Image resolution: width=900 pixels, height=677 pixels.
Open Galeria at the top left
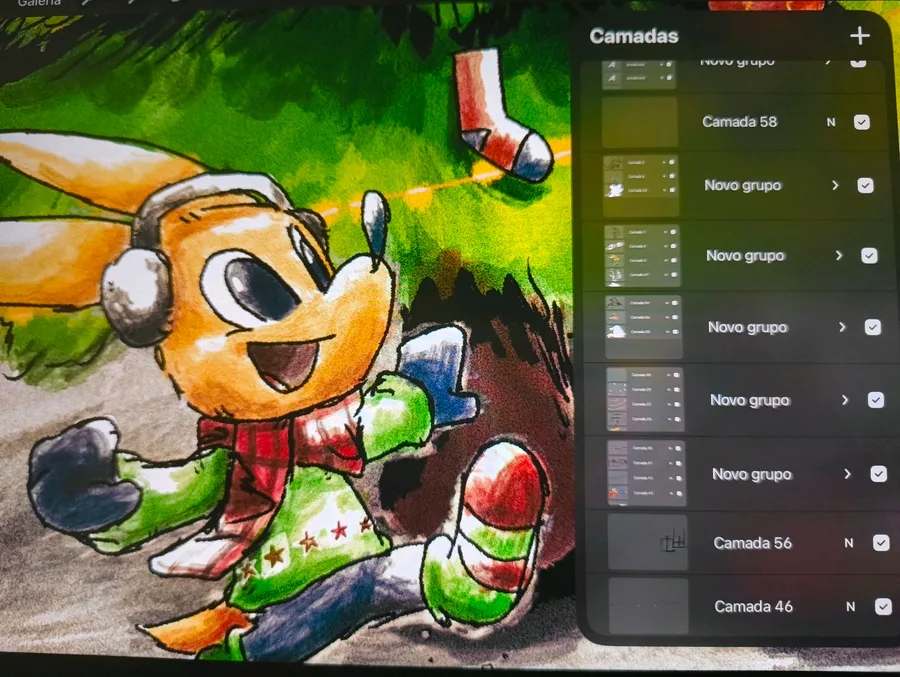(x=39, y=3)
